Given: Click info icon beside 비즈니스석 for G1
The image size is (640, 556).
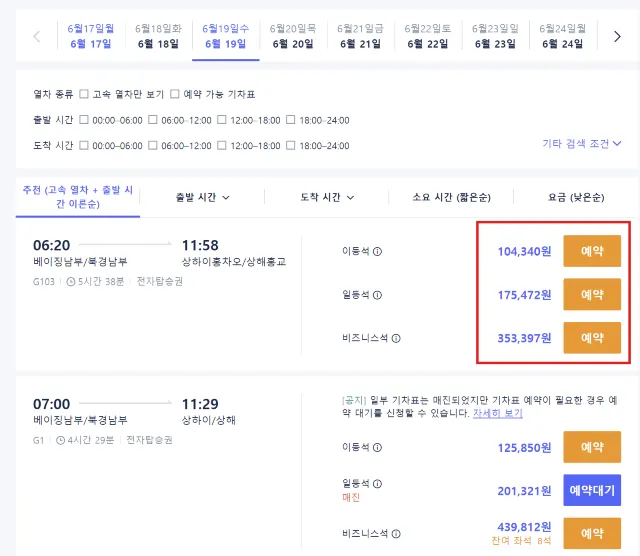Looking at the screenshot, I should (x=396, y=534).
